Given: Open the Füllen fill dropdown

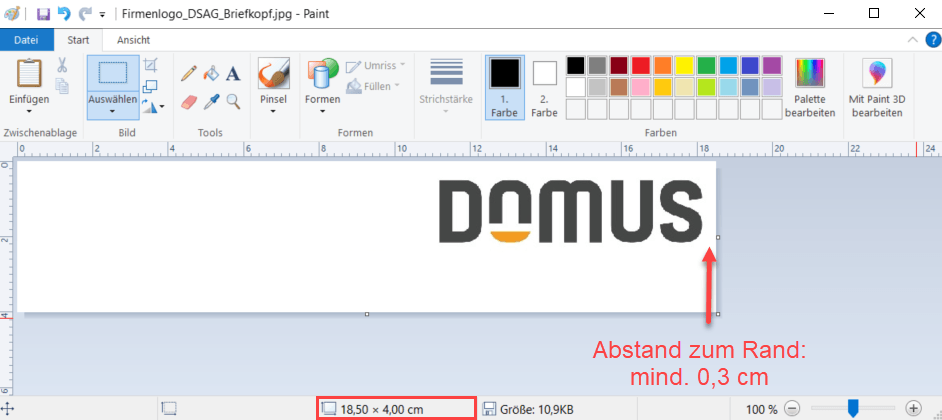Looking at the screenshot, I should (x=373, y=86).
